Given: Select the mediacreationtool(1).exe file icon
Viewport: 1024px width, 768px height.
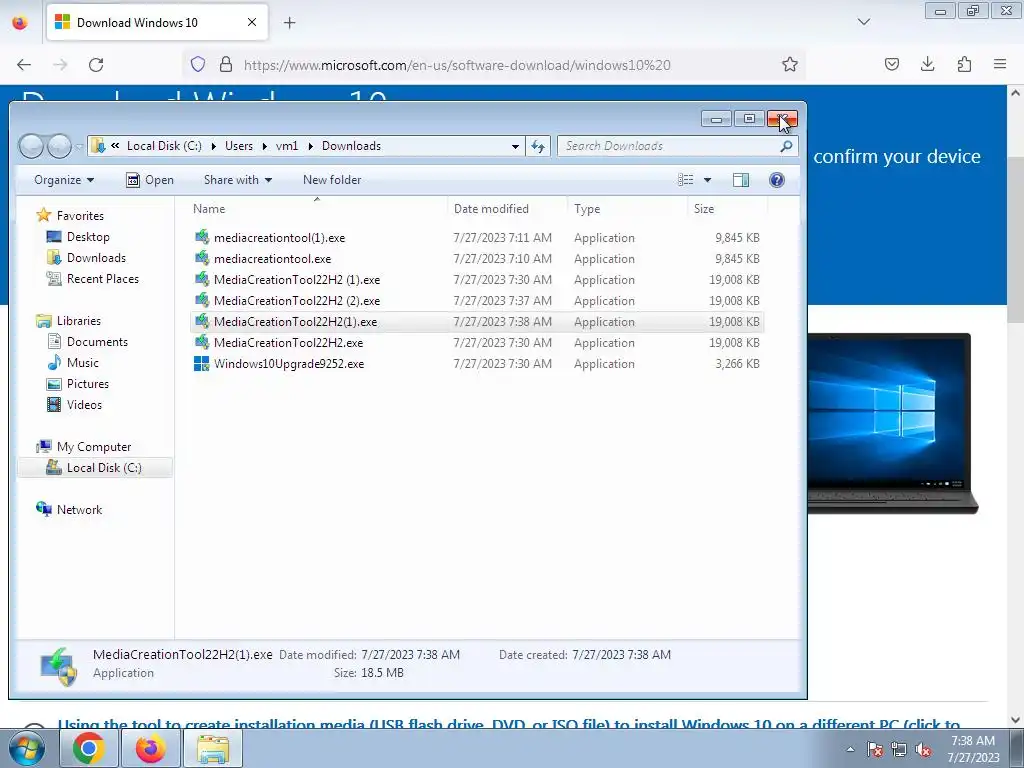Looking at the screenshot, I should 202,237.
